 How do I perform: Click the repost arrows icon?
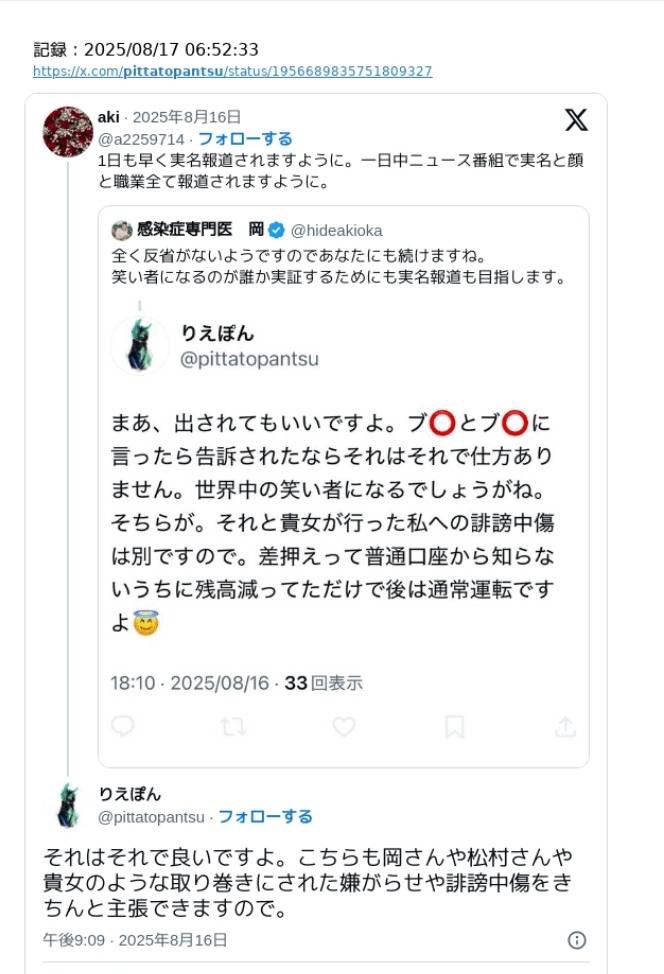tap(234, 726)
